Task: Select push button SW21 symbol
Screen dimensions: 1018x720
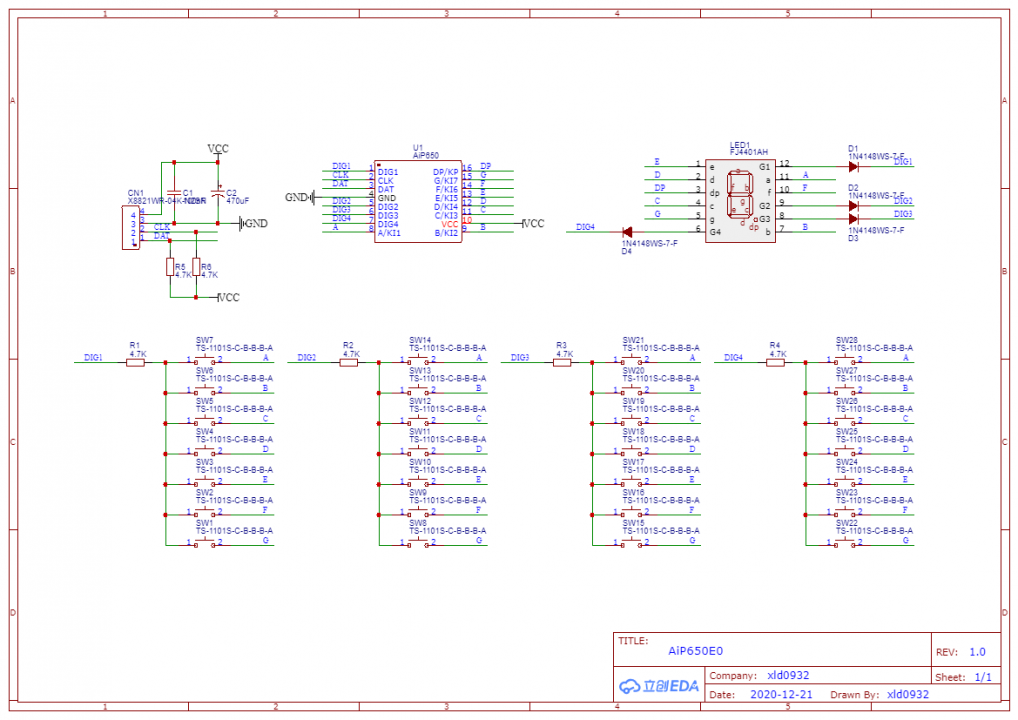Action: pyautogui.click(x=632, y=360)
